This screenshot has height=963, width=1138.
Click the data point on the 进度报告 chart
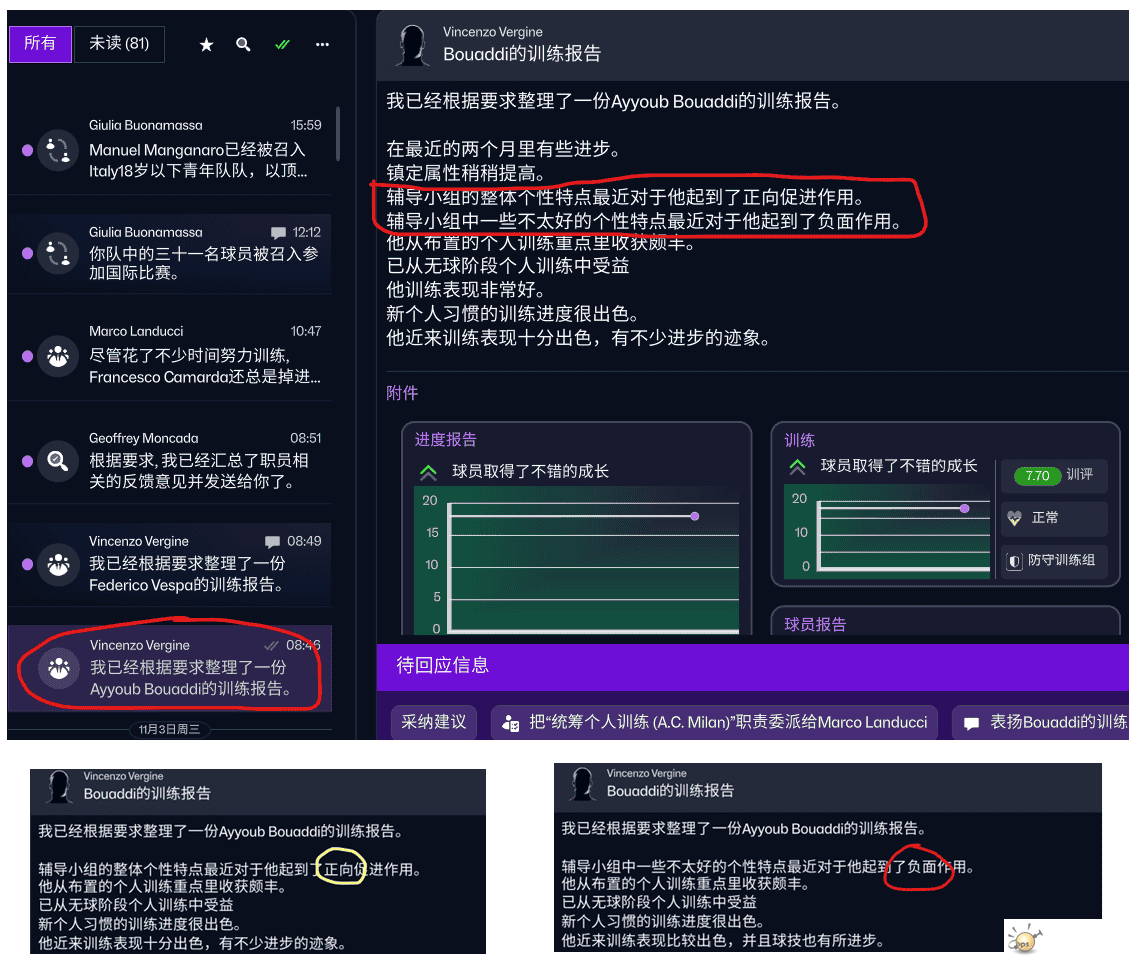click(695, 517)
